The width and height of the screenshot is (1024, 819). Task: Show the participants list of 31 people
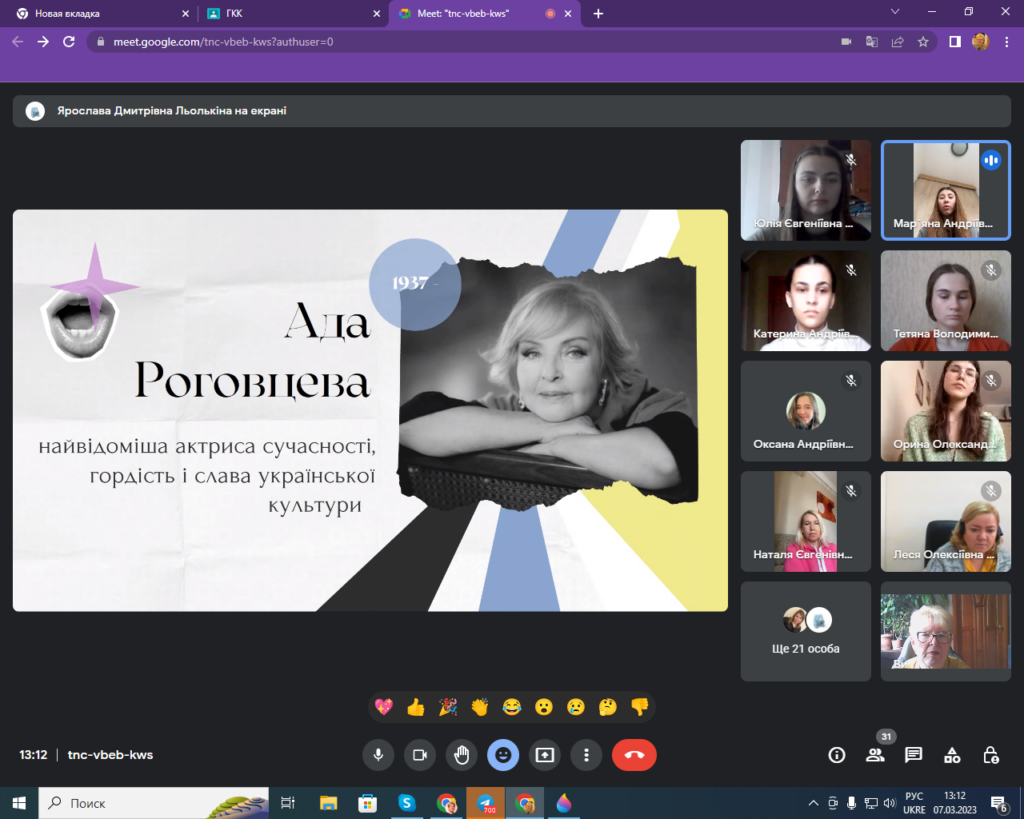pos(875,755)
